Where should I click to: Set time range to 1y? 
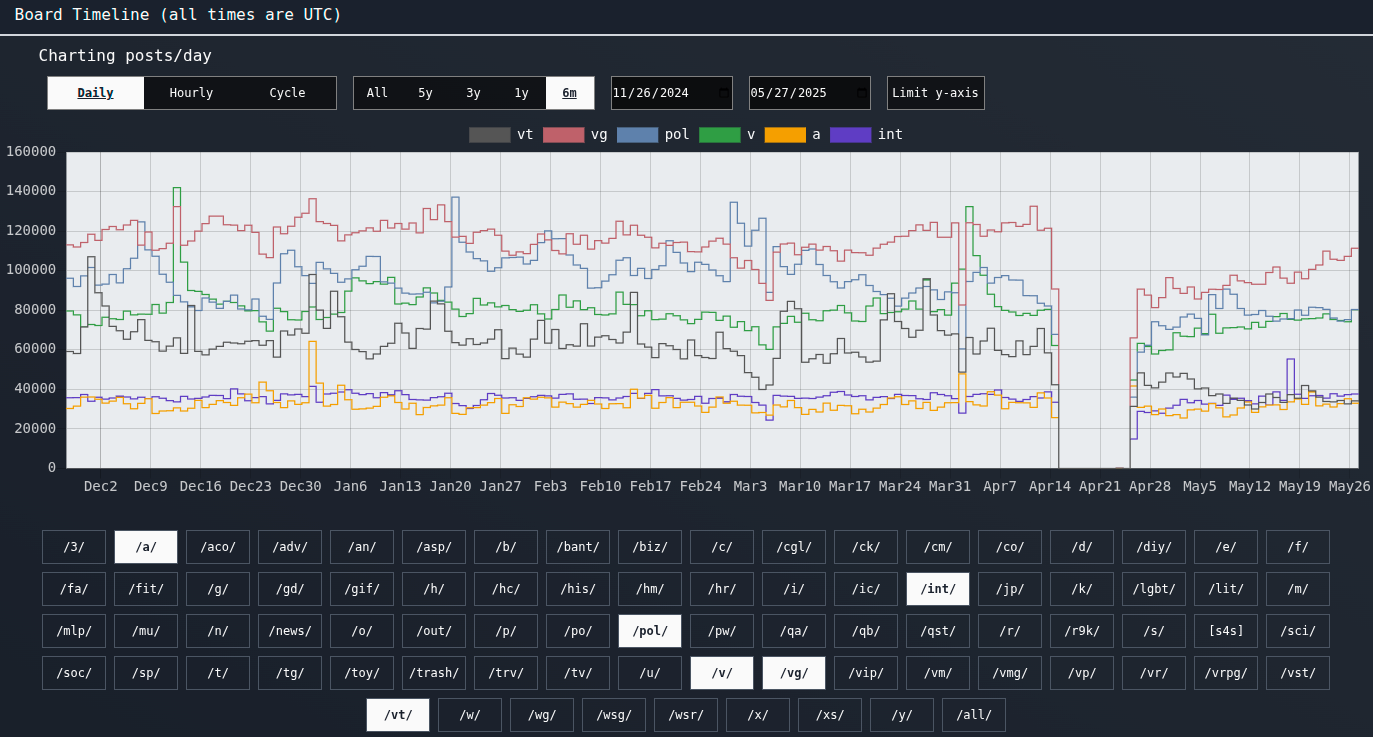click(x=521, y=93)
